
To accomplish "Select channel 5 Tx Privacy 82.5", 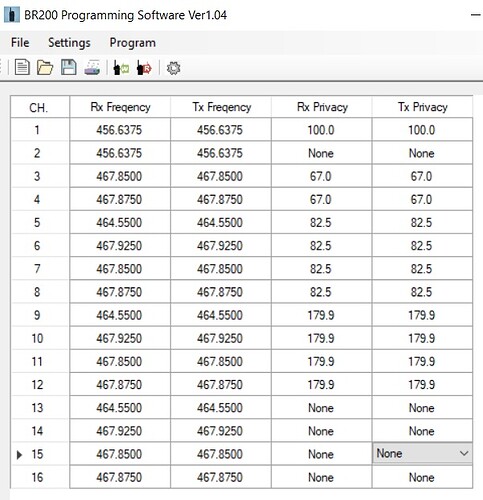I will click(x=422, y=222).
